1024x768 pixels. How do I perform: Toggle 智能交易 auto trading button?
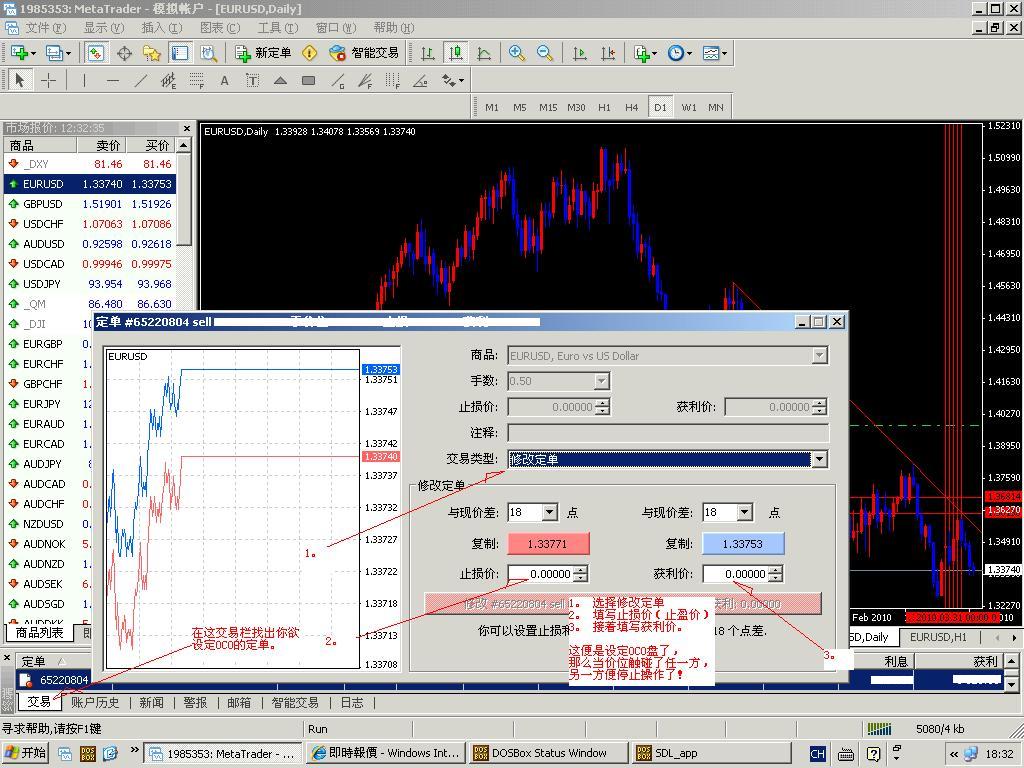[364, 53]
